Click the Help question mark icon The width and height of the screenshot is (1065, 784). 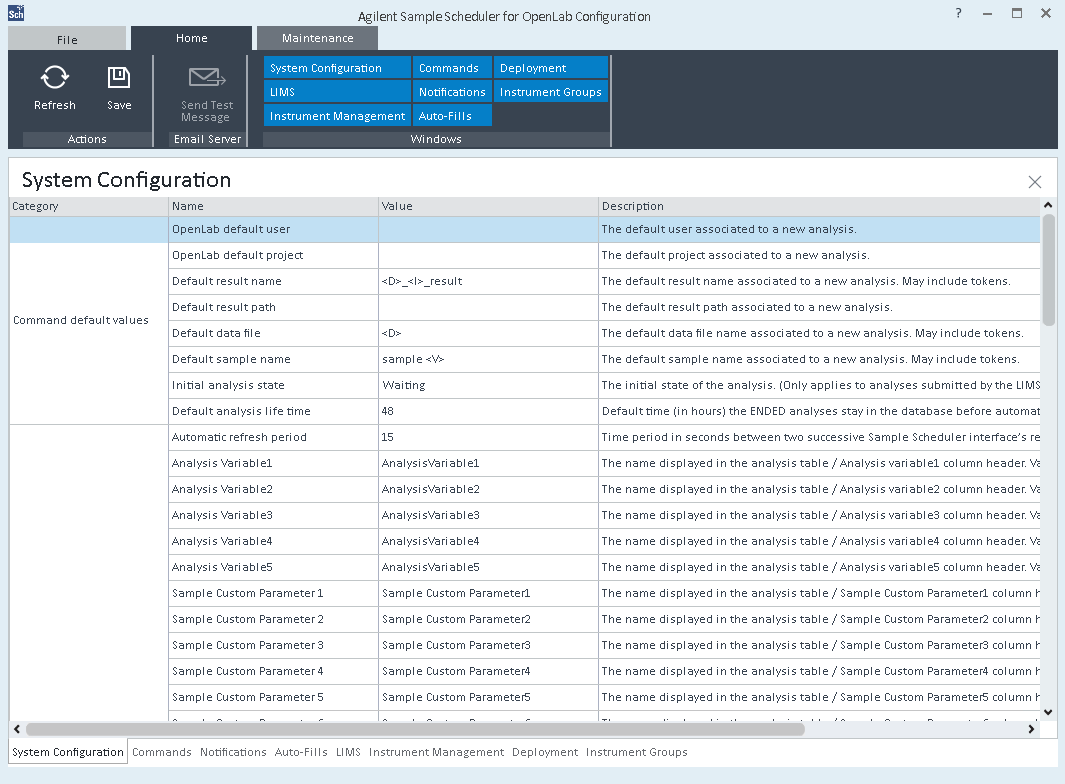point(958,14)
